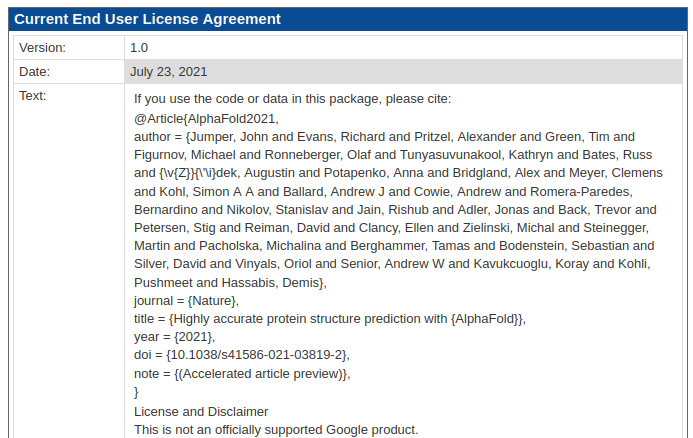
Task: Click the Date row label
Action: click(35, 72)
